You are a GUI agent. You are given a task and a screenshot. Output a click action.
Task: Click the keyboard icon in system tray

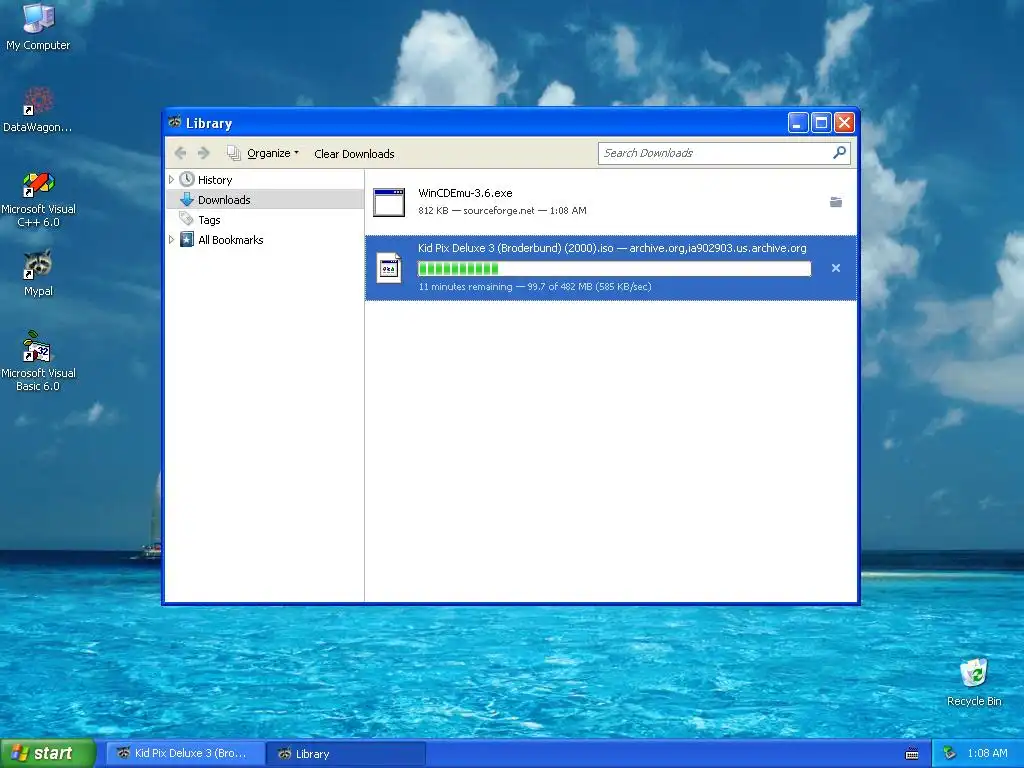tap(912, 754)
